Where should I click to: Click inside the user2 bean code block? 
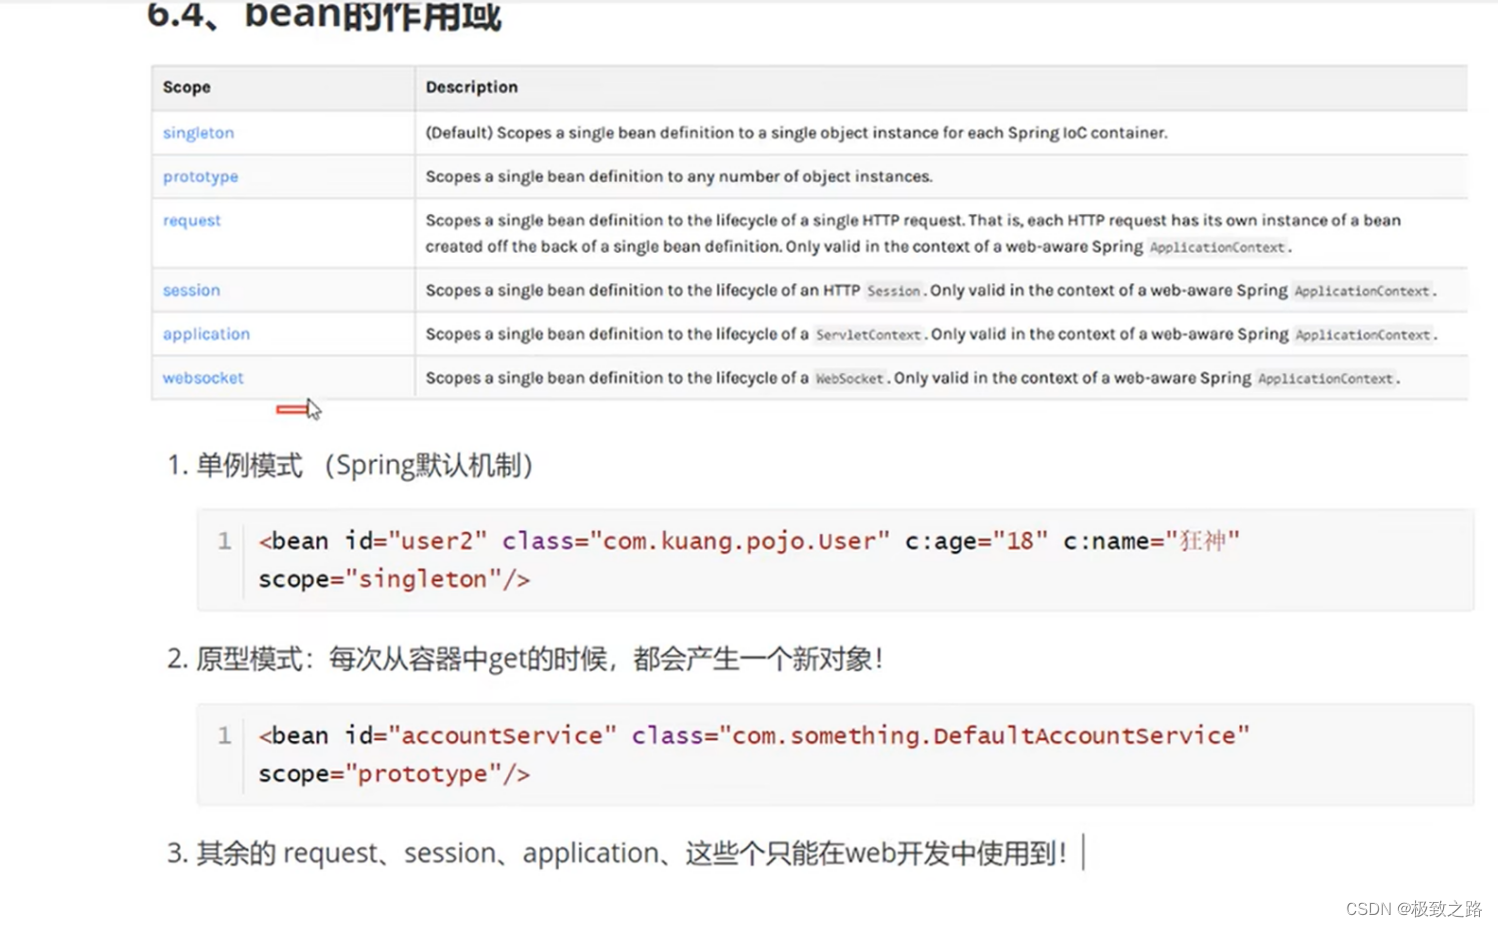835,560
